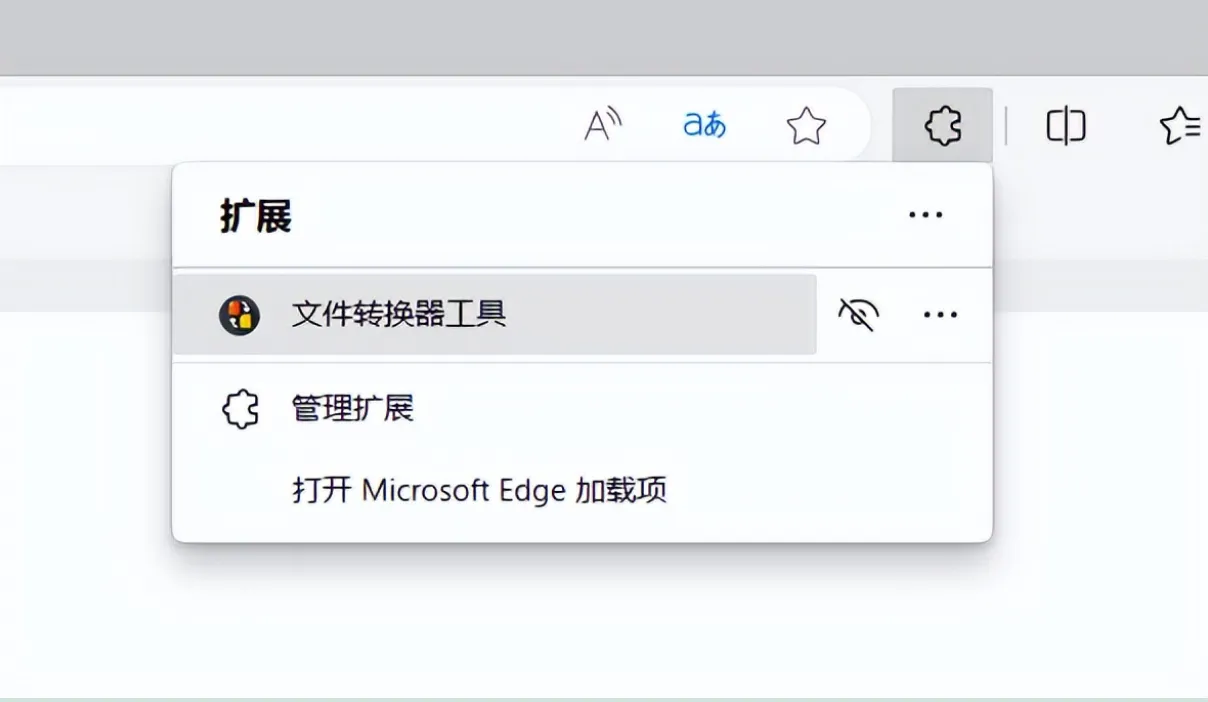The image size is (1208, 702).
Task: Select the 文件转换器工具 extension entry
Action: [x=495, y=315]
